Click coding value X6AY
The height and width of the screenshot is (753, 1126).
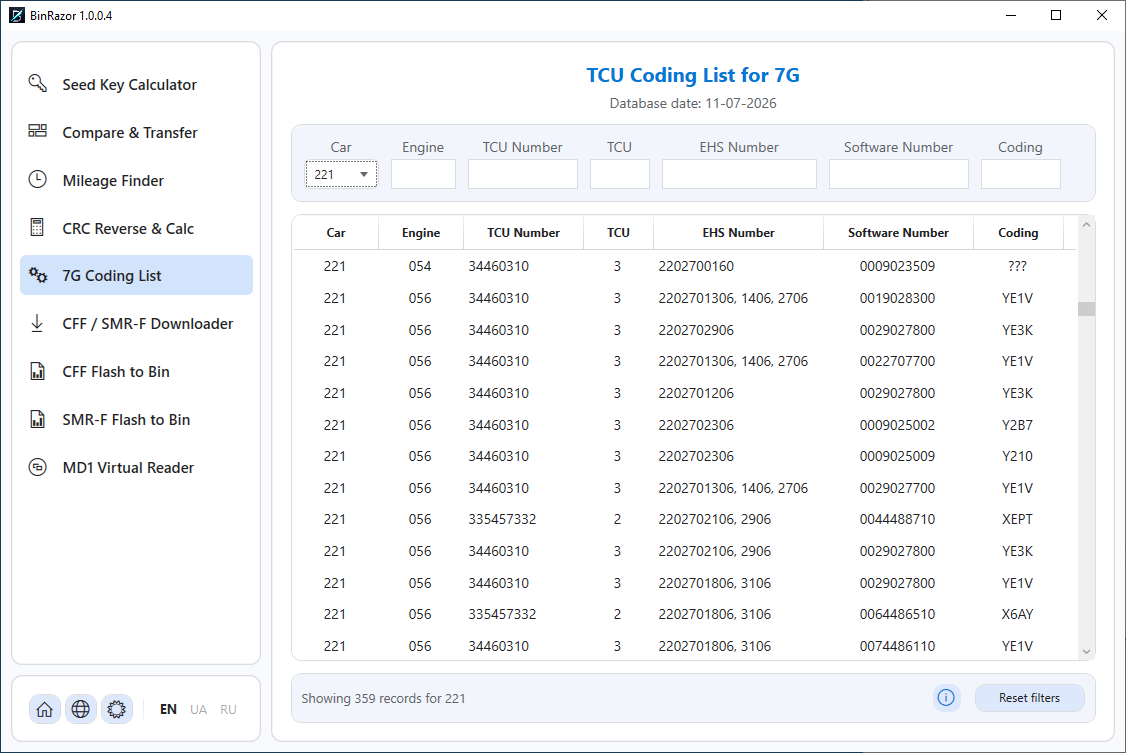[x=1018, y=614]
